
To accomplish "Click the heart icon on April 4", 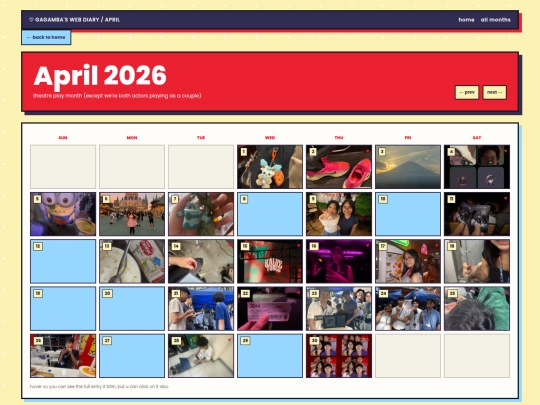I will coord(505,151).
